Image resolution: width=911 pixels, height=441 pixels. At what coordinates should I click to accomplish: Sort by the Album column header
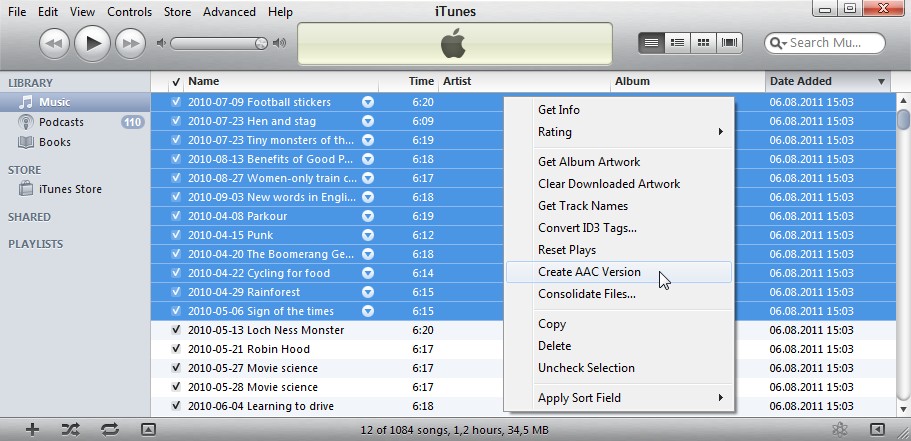point(688,81)
